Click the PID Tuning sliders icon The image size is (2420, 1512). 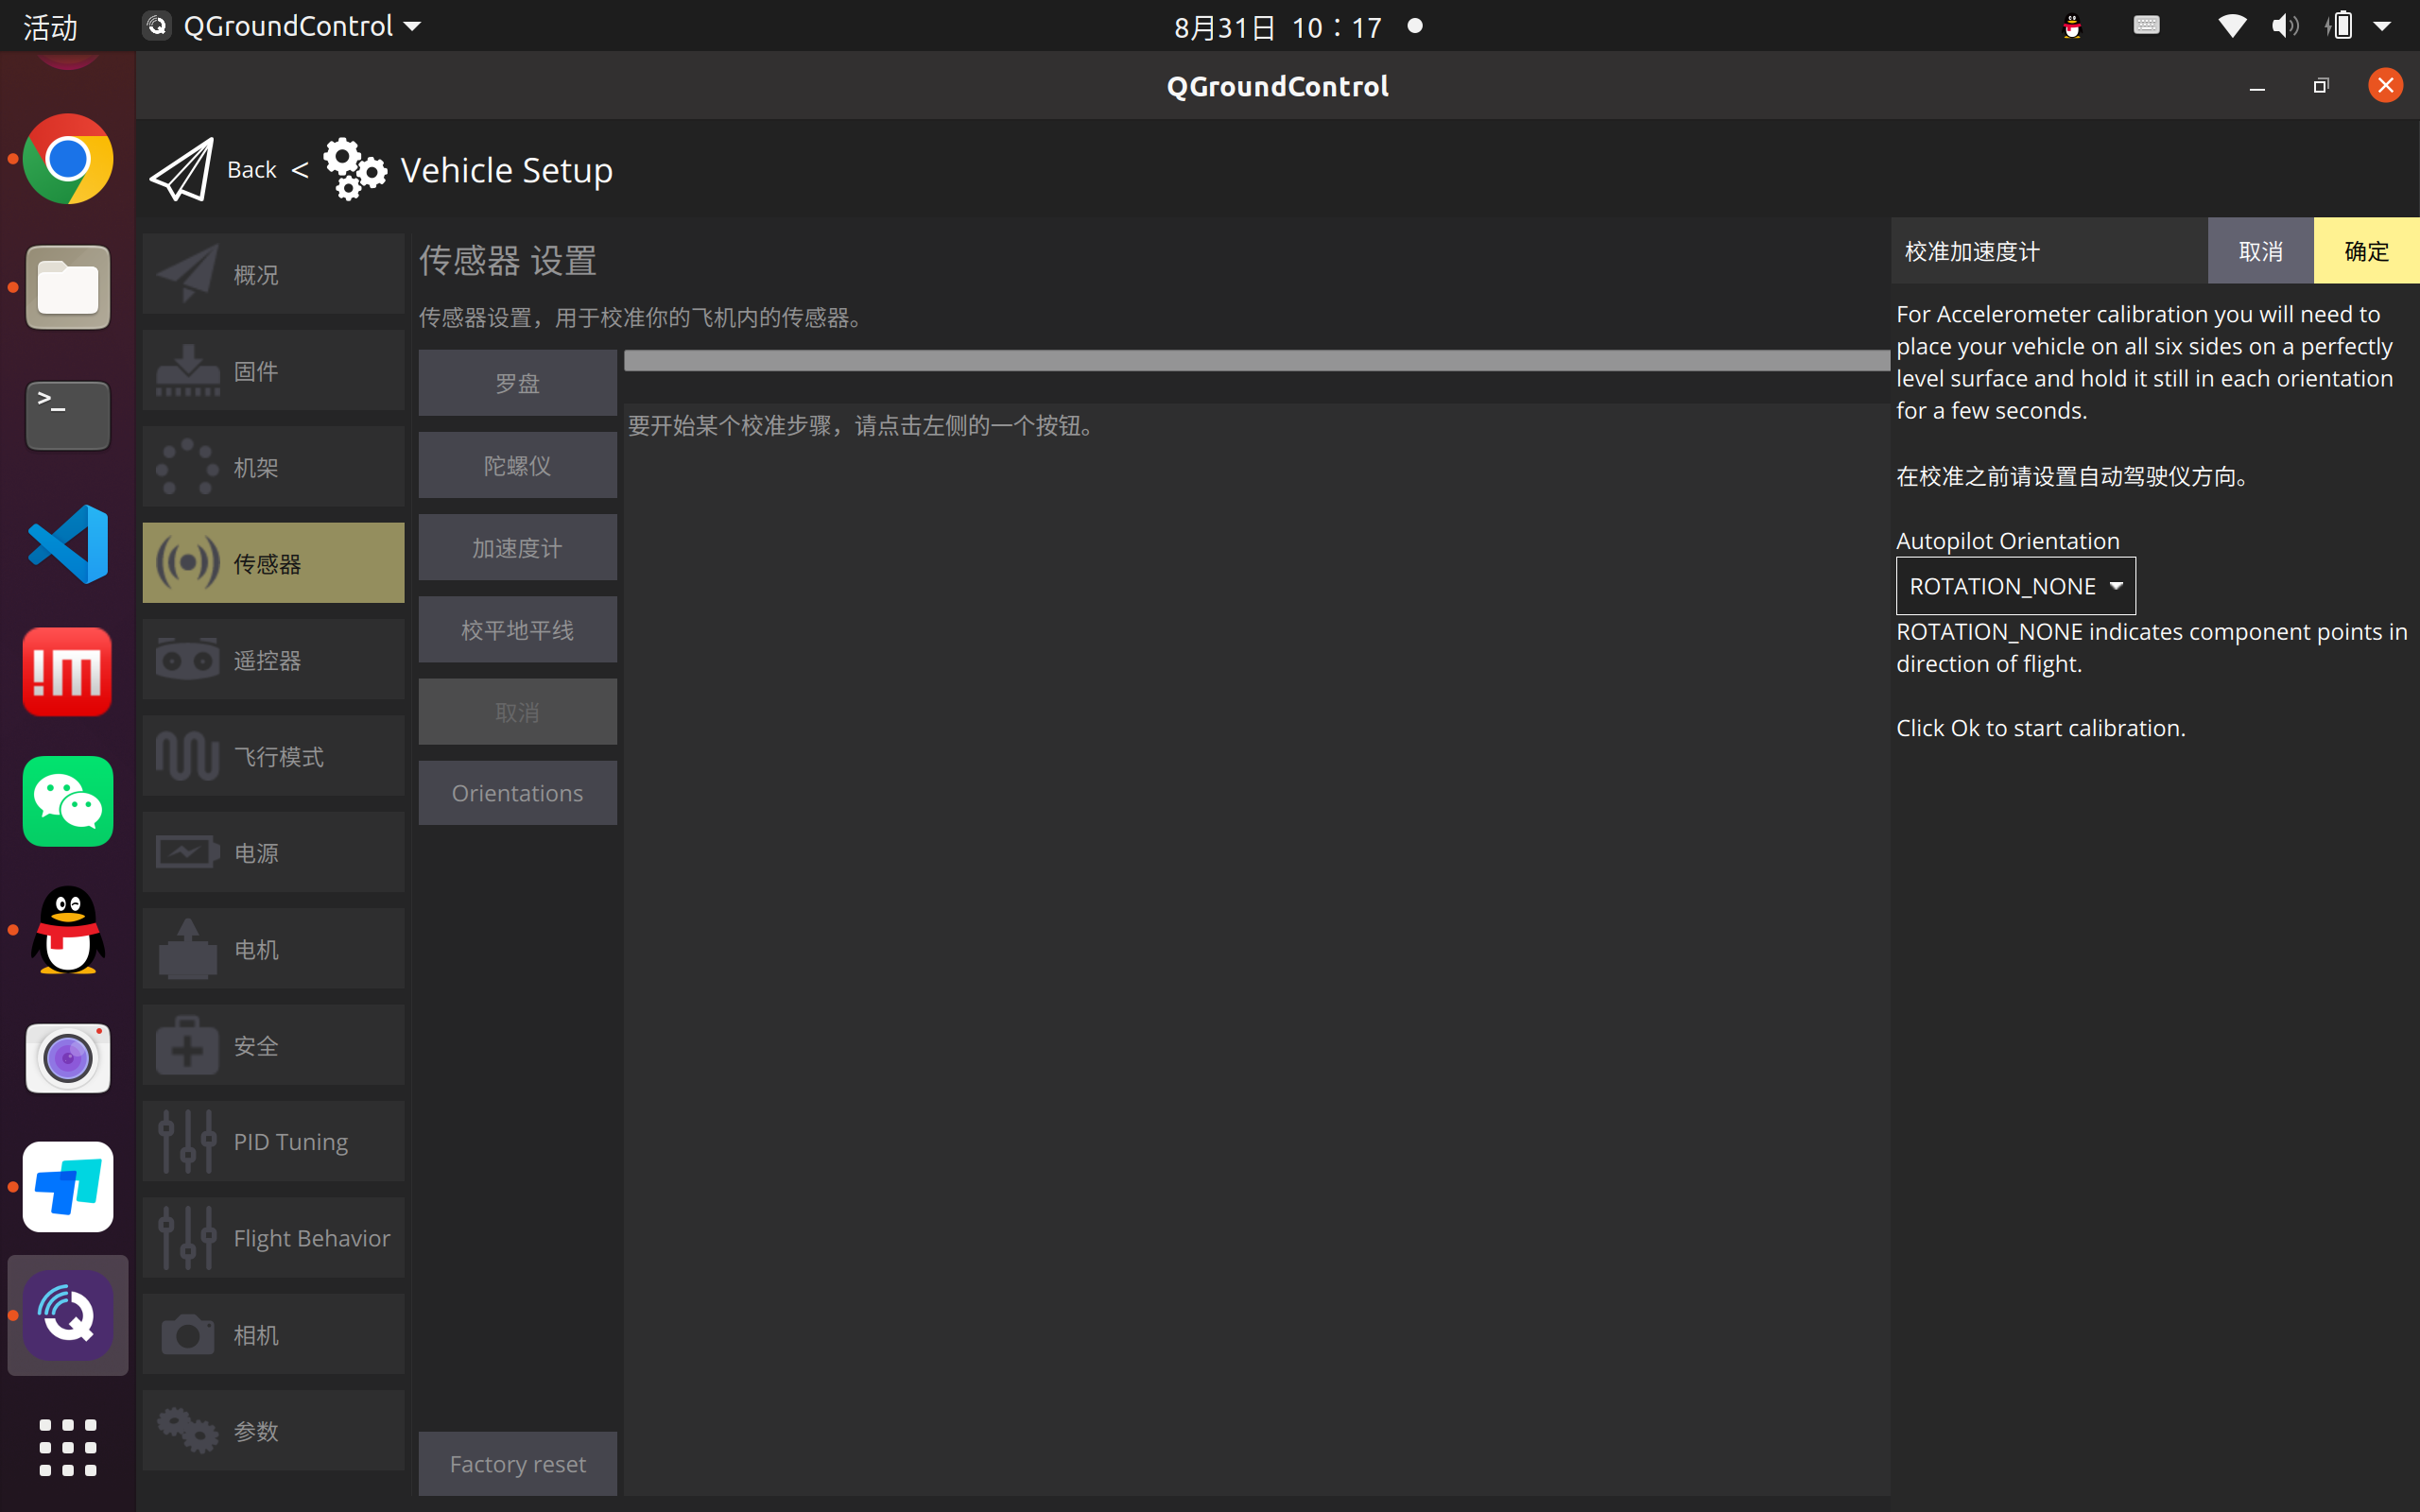(x=187, y=1141)
